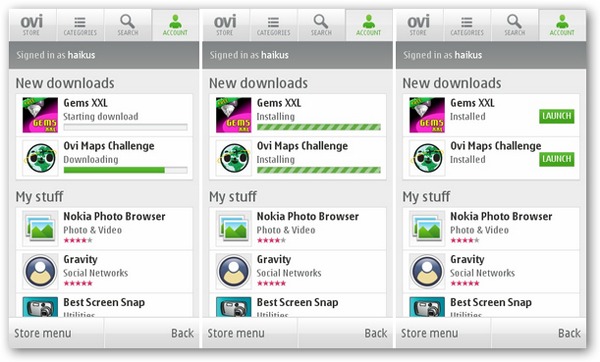Launch Ovi Maps Challenge in right screen
The image size is (600, 362).
(x=557, y=159)
